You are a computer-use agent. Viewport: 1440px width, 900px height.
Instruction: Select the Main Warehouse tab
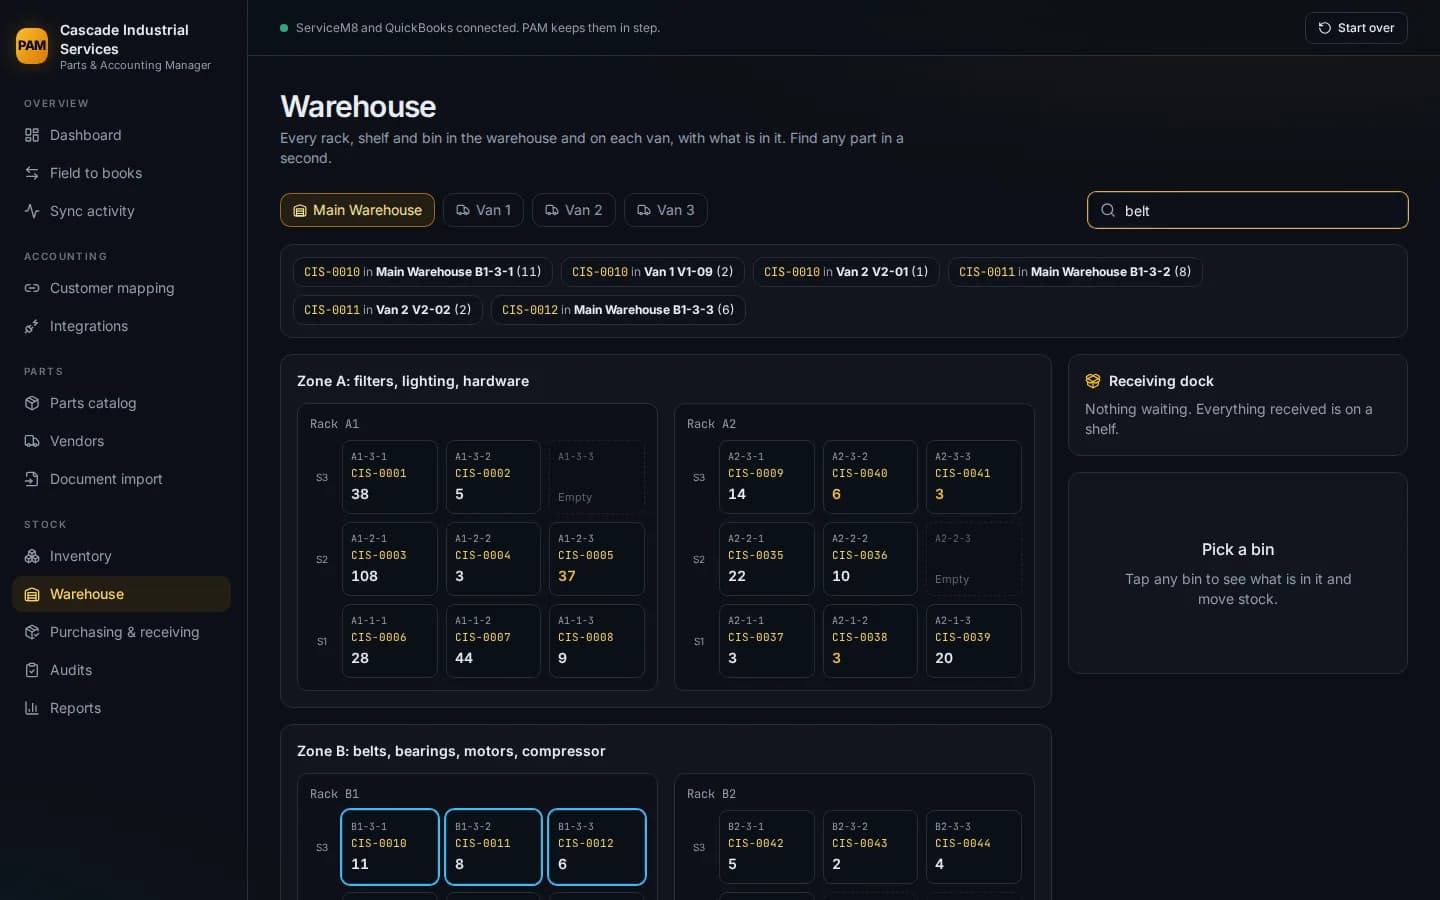coord(357,210)
